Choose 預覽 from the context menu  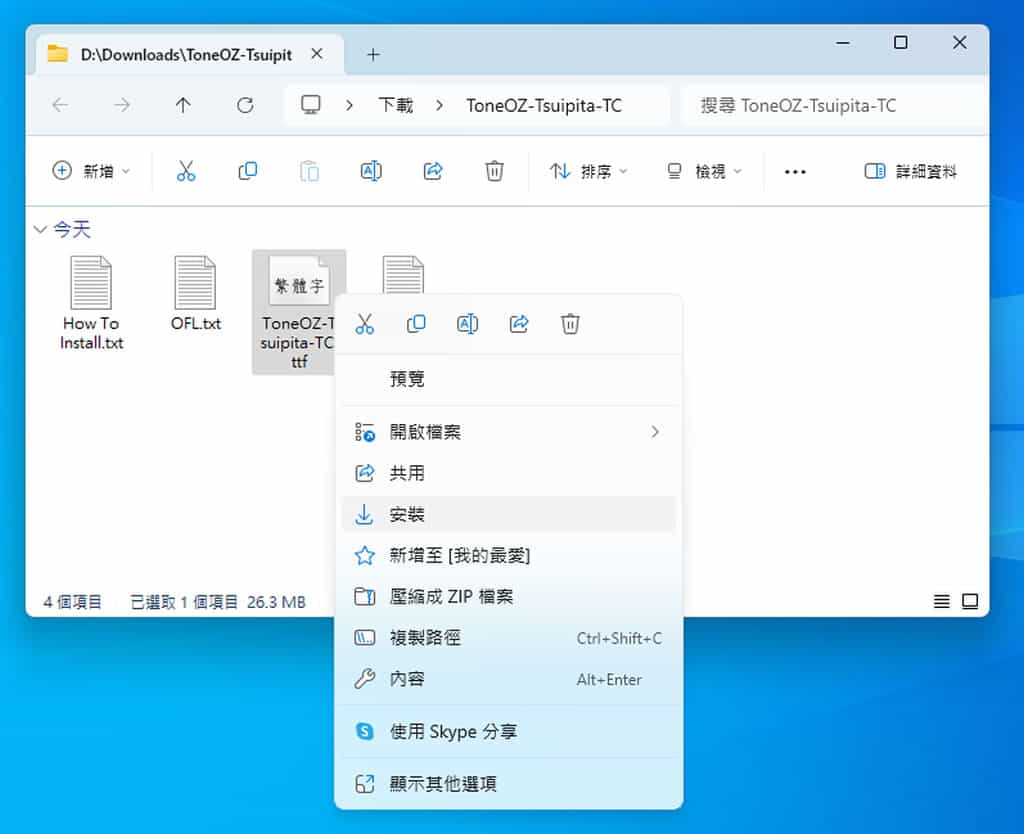509,379
